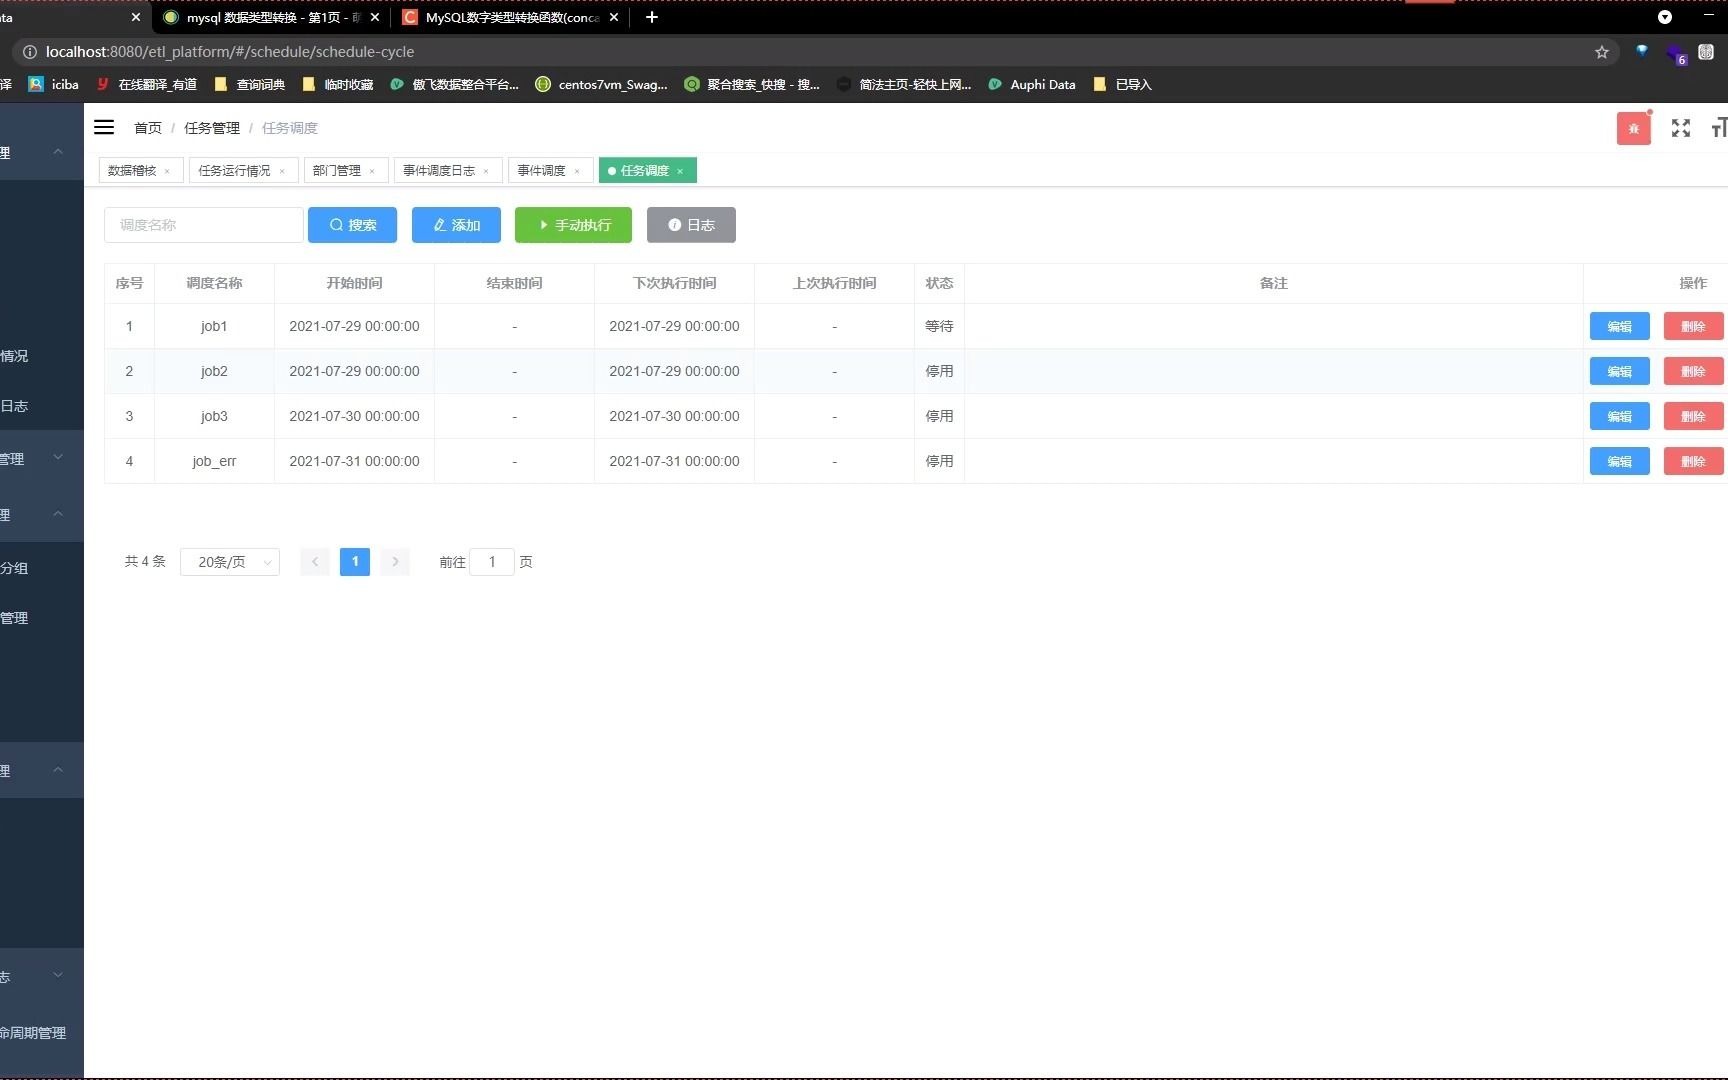
Task: Close the 部门管理 tag
Action: (x=372, y=171)
